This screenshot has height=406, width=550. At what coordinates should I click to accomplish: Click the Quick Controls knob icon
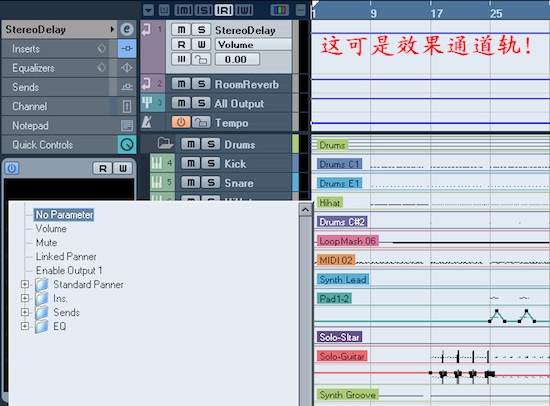127,145
